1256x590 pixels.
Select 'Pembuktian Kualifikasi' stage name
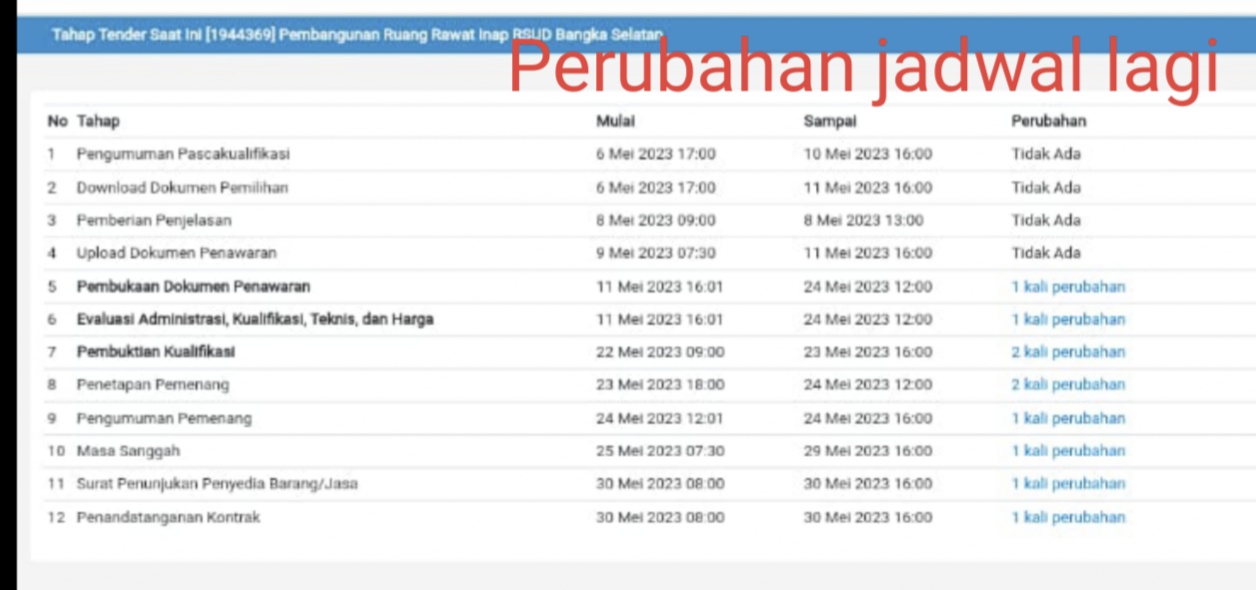156,352
